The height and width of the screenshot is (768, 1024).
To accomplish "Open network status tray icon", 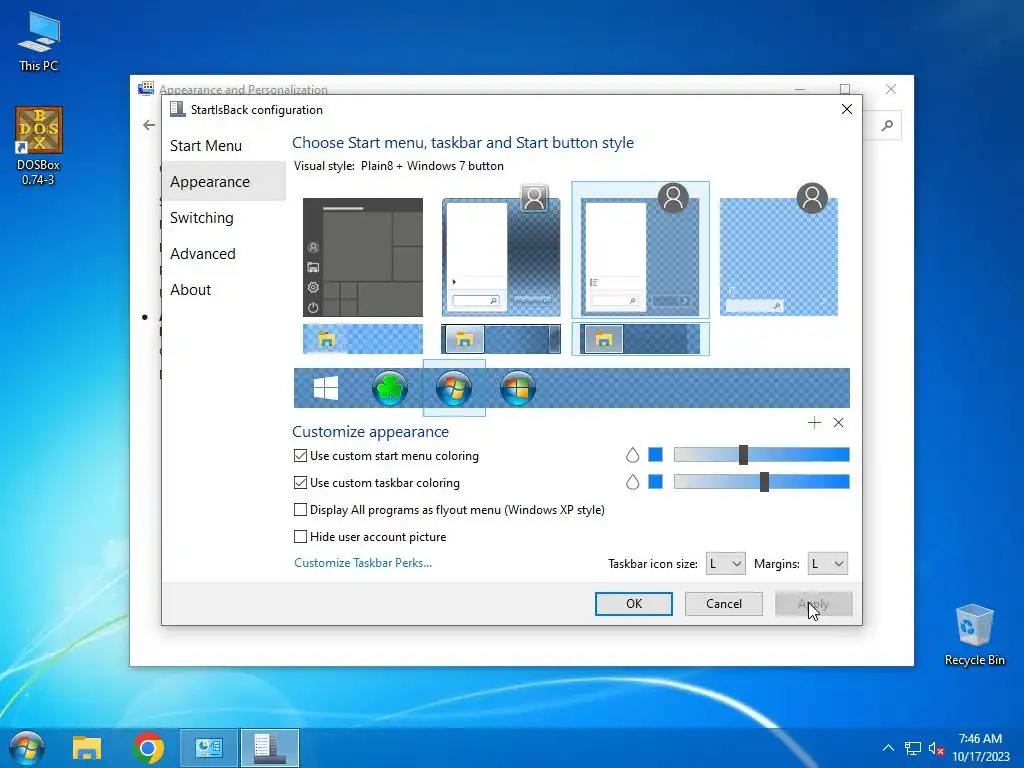I will point(912,748).
